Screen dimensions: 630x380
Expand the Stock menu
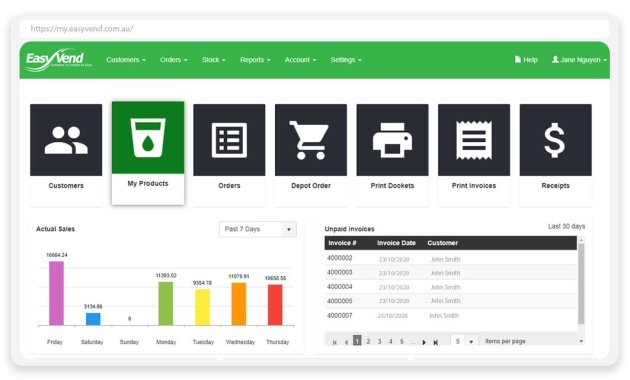point(213,60)
